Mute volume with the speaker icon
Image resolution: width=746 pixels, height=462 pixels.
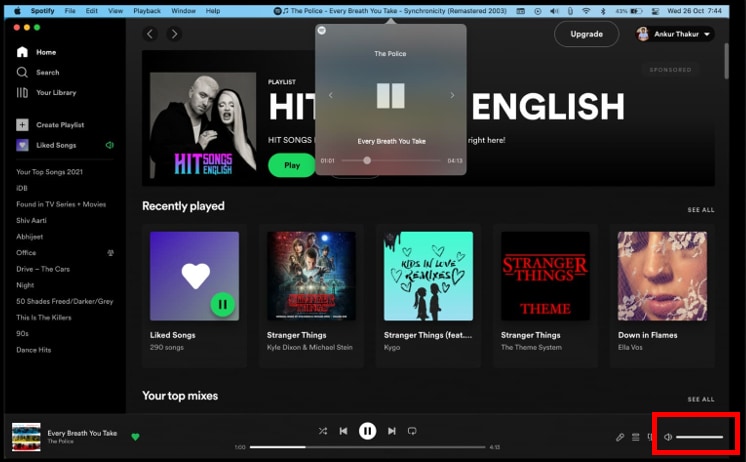coord(668,437)
